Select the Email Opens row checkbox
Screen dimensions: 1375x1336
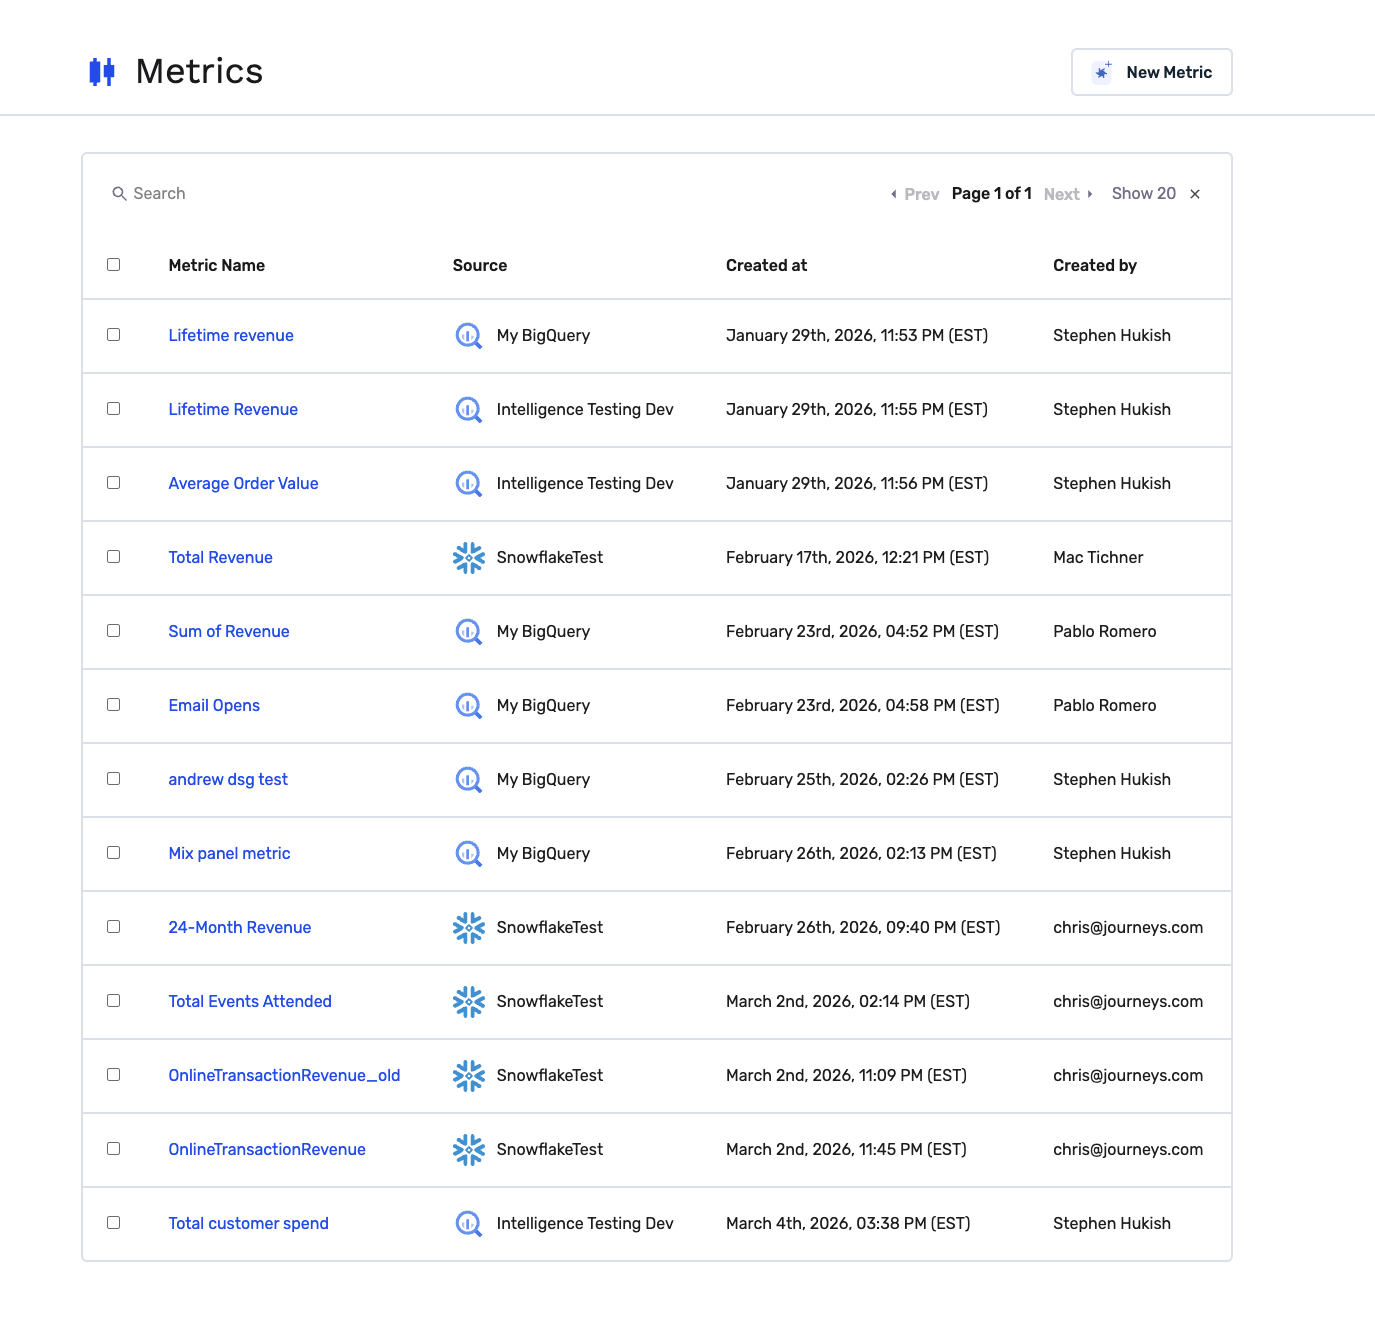(114, 705)
